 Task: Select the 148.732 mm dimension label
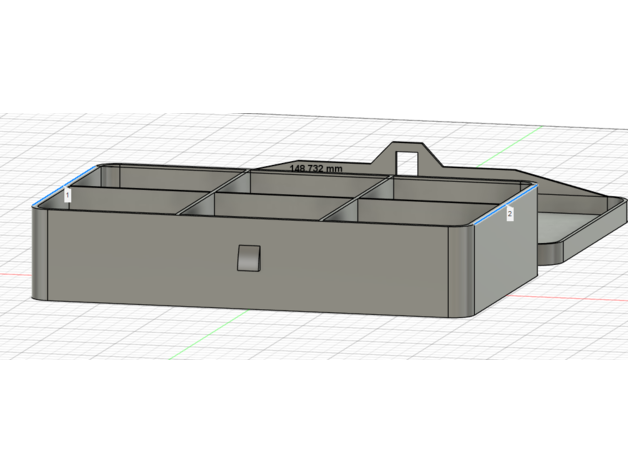pyautogui.click(x=315, y=169)
